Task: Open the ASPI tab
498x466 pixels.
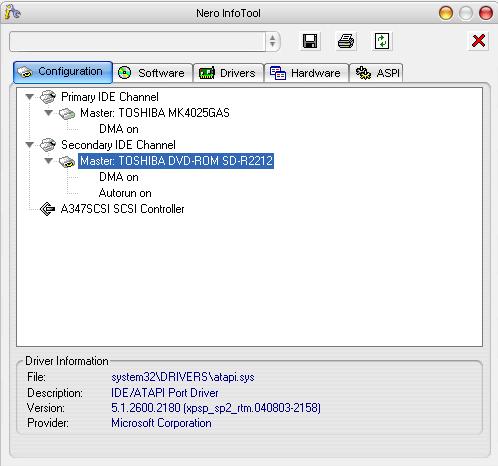Action: (x=376, y=73)
